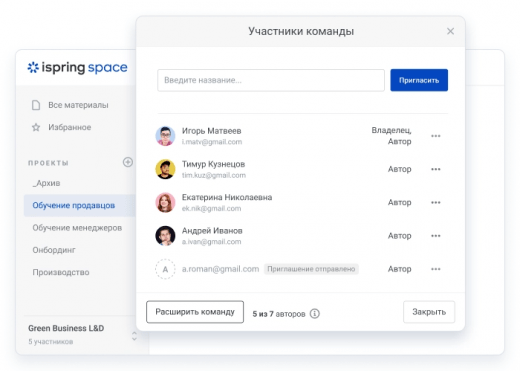Viewport: 520px width, 371px height.
Task: Add a new project with plus icon
Action: pos(128,162)
